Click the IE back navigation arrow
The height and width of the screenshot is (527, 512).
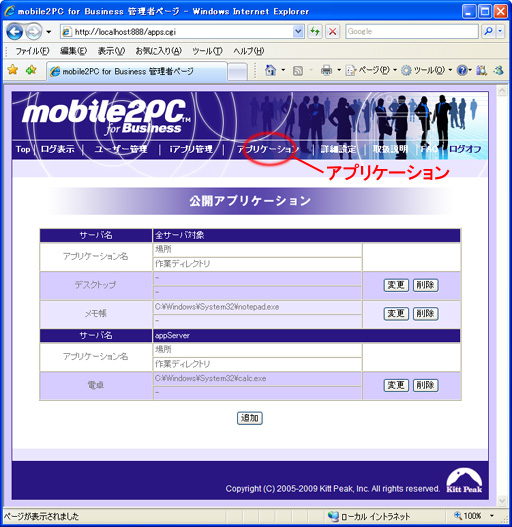(x=14, y=32)
